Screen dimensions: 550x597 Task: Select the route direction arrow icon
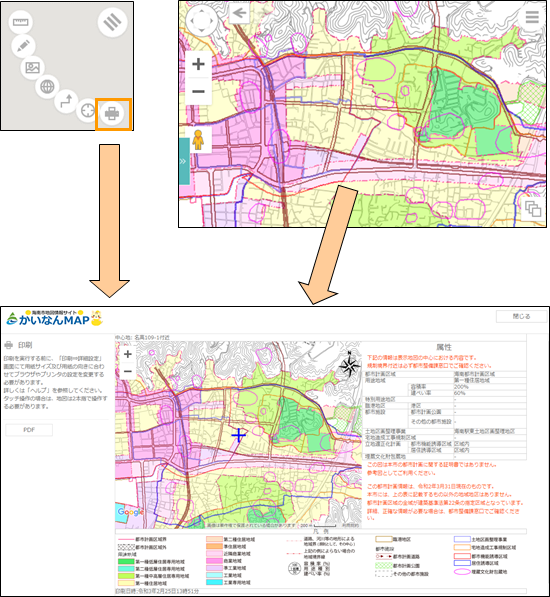coord(66,102)
